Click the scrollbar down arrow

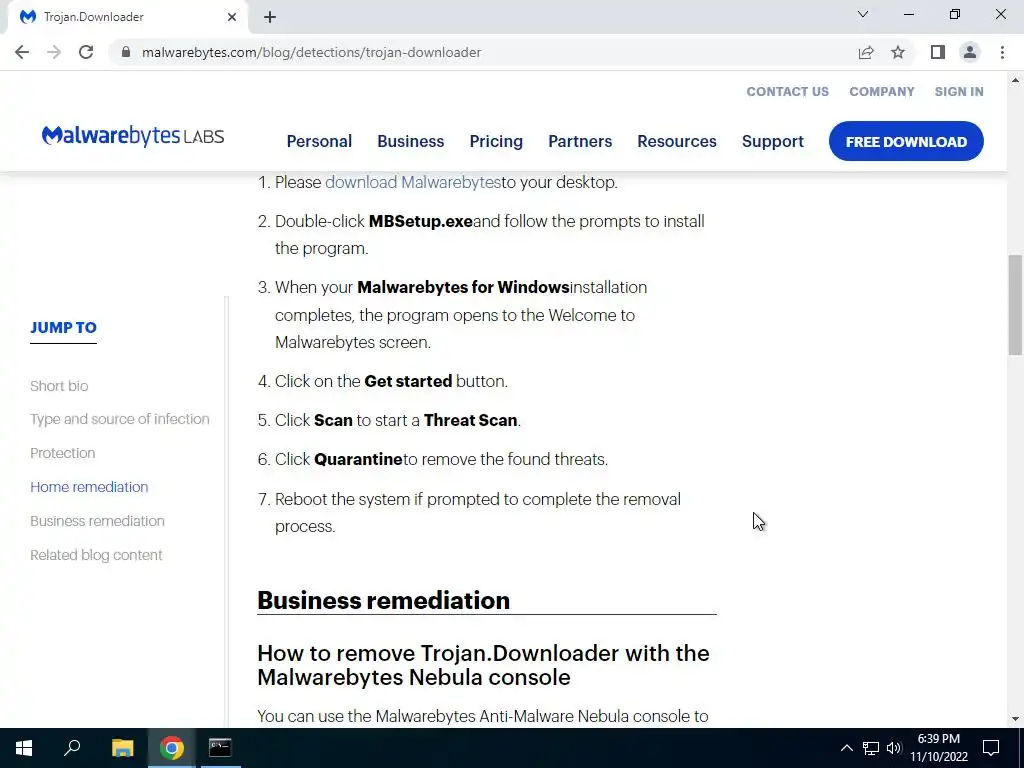[1015, 719]
